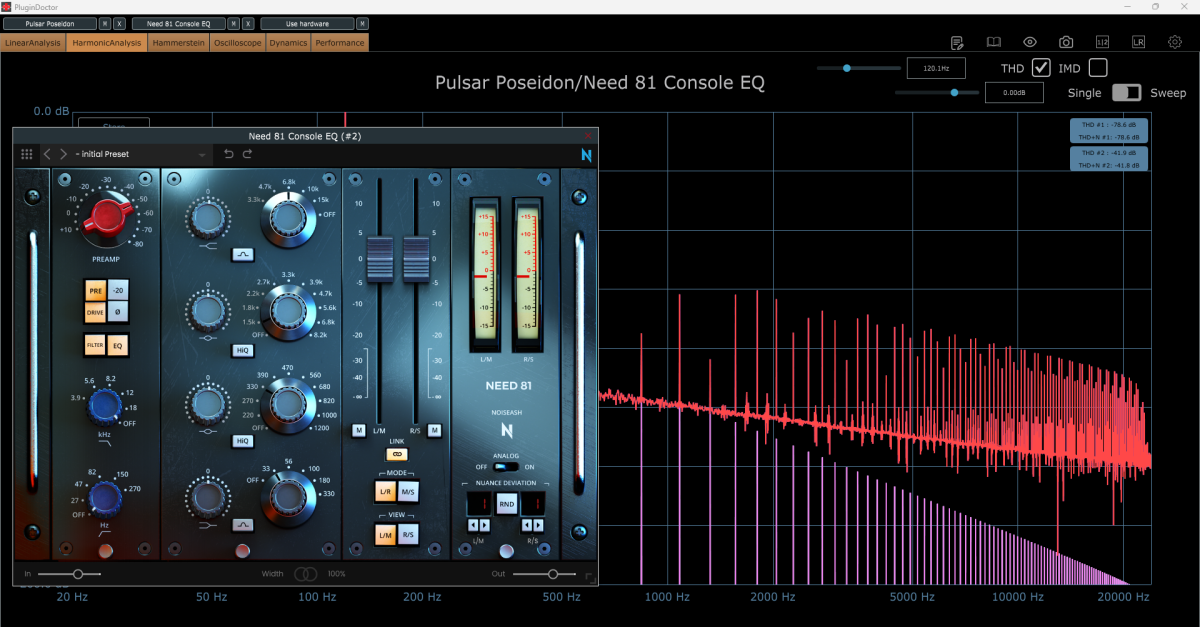Open the initial Preset dropdown
Viewport: 1200px width, 627px height.
click(141, 154)
